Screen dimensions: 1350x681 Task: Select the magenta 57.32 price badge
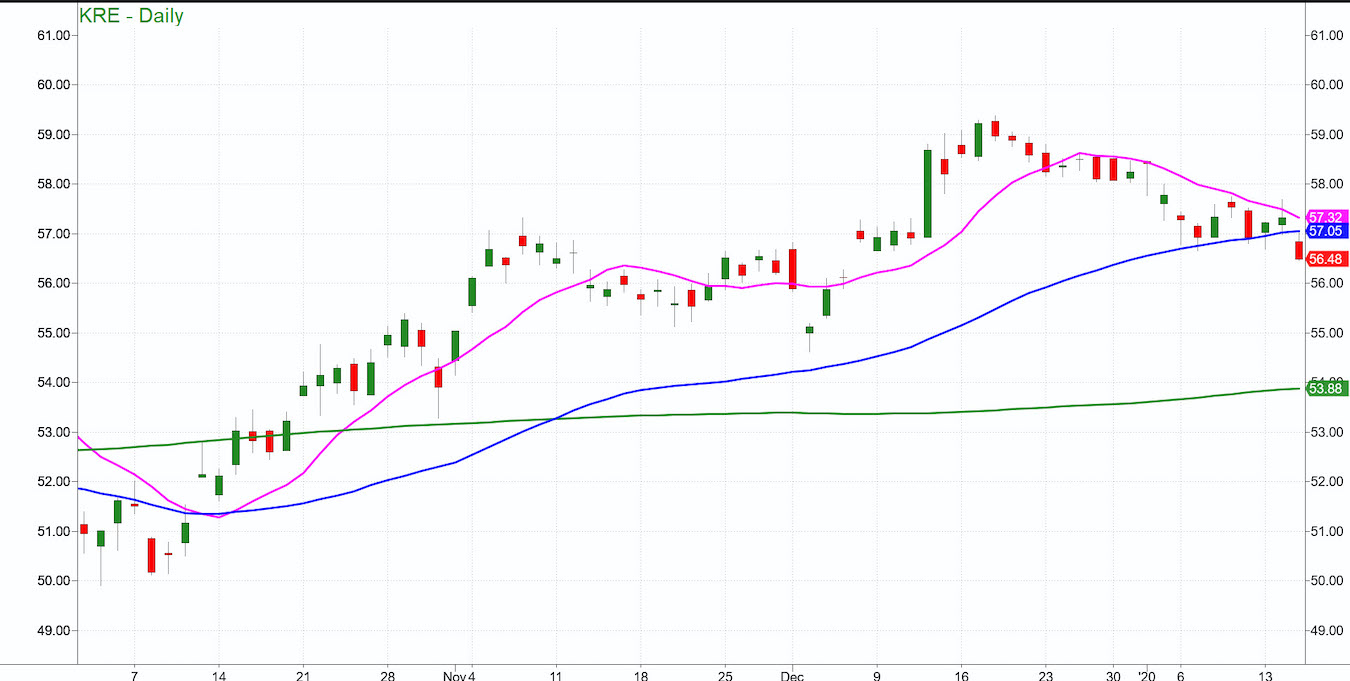1329,217
